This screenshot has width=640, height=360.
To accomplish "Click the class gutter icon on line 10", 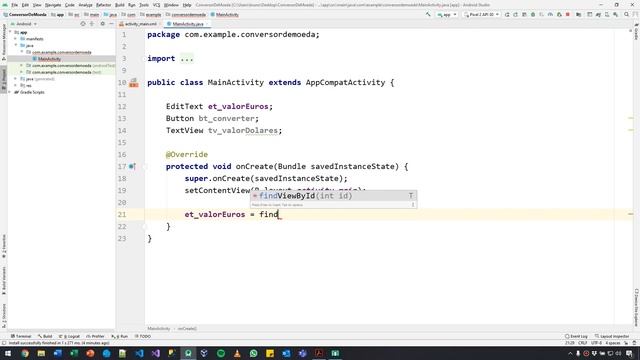I will (133, 83).
